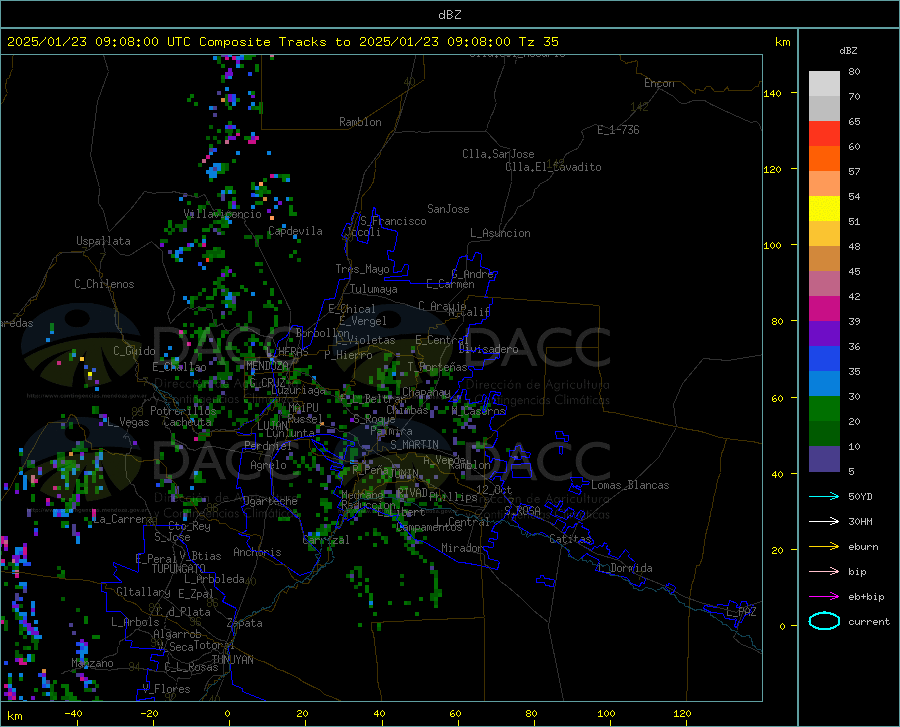Select the 5 dBZ slate purple swatch
900x727 pixels.
[824, 459]
